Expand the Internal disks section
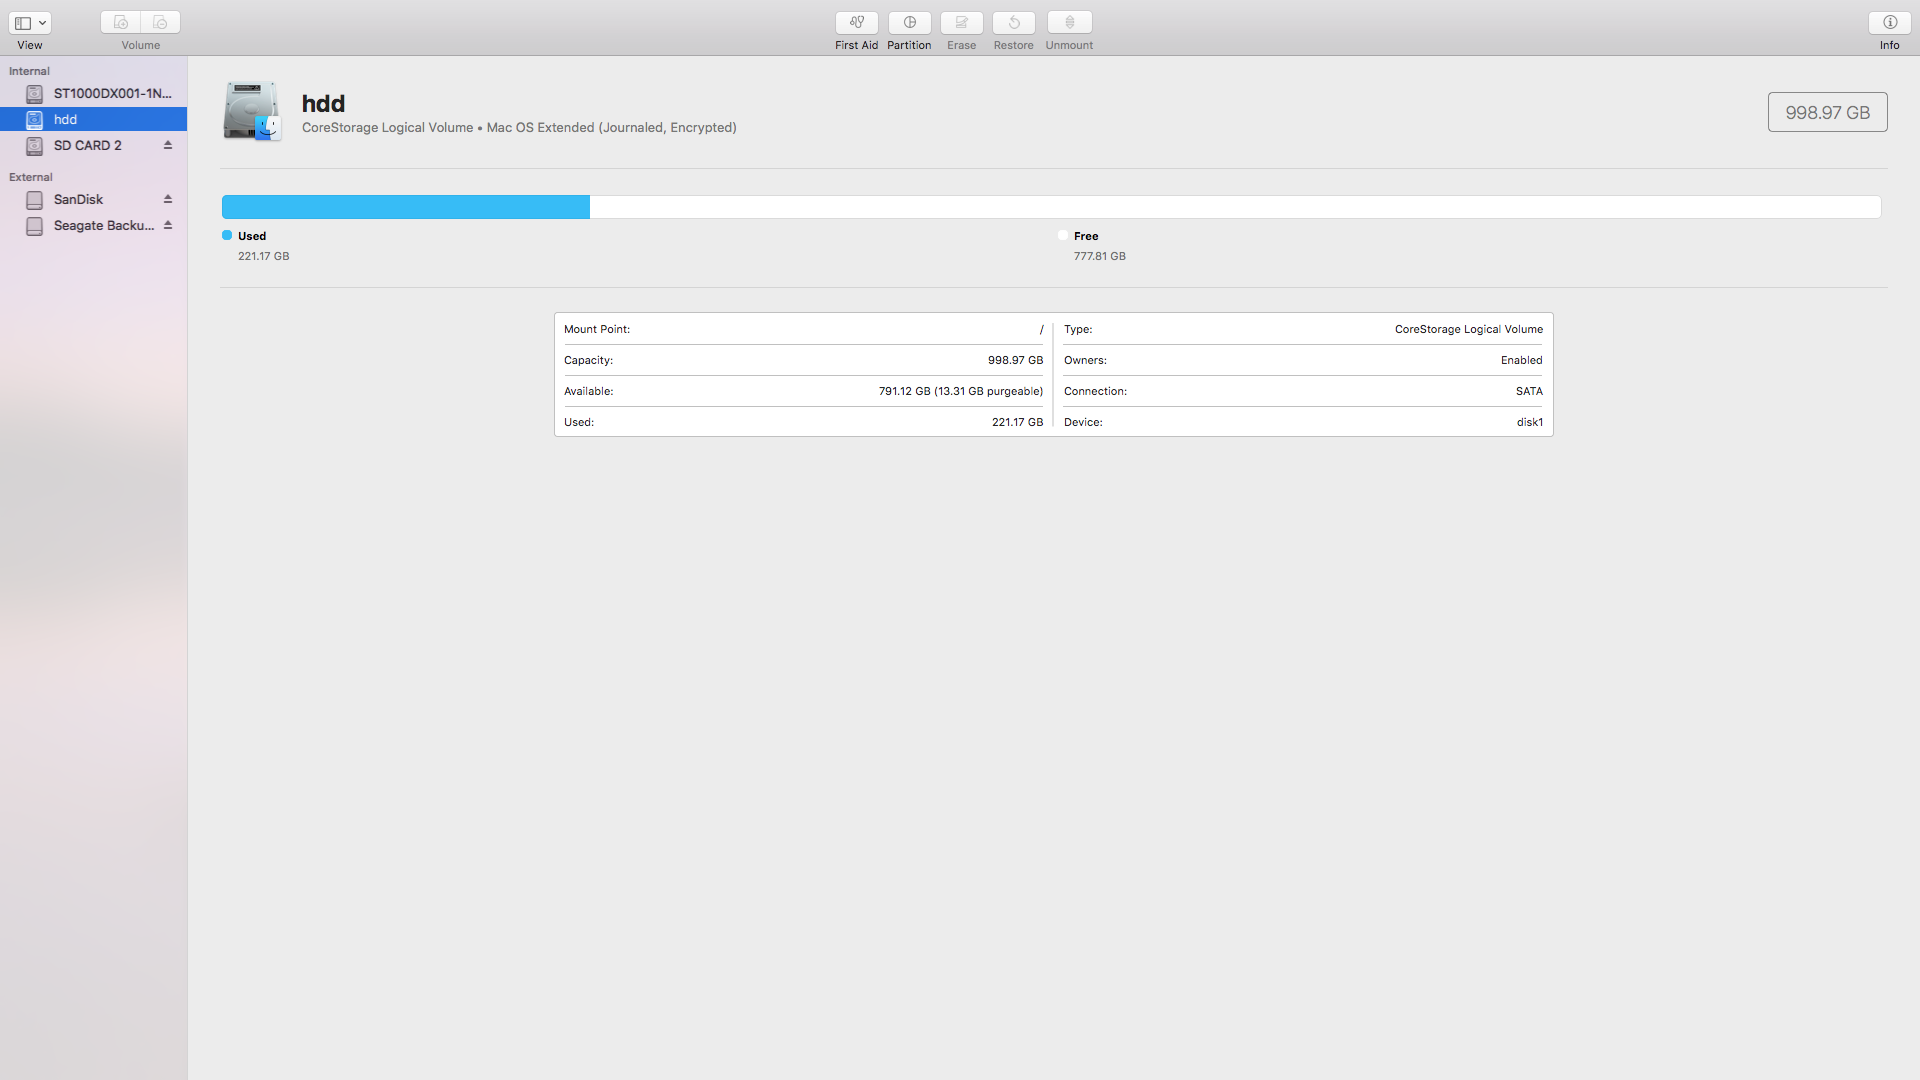This screenshot has height=1080, width=1920. click(x=28, y=70)
